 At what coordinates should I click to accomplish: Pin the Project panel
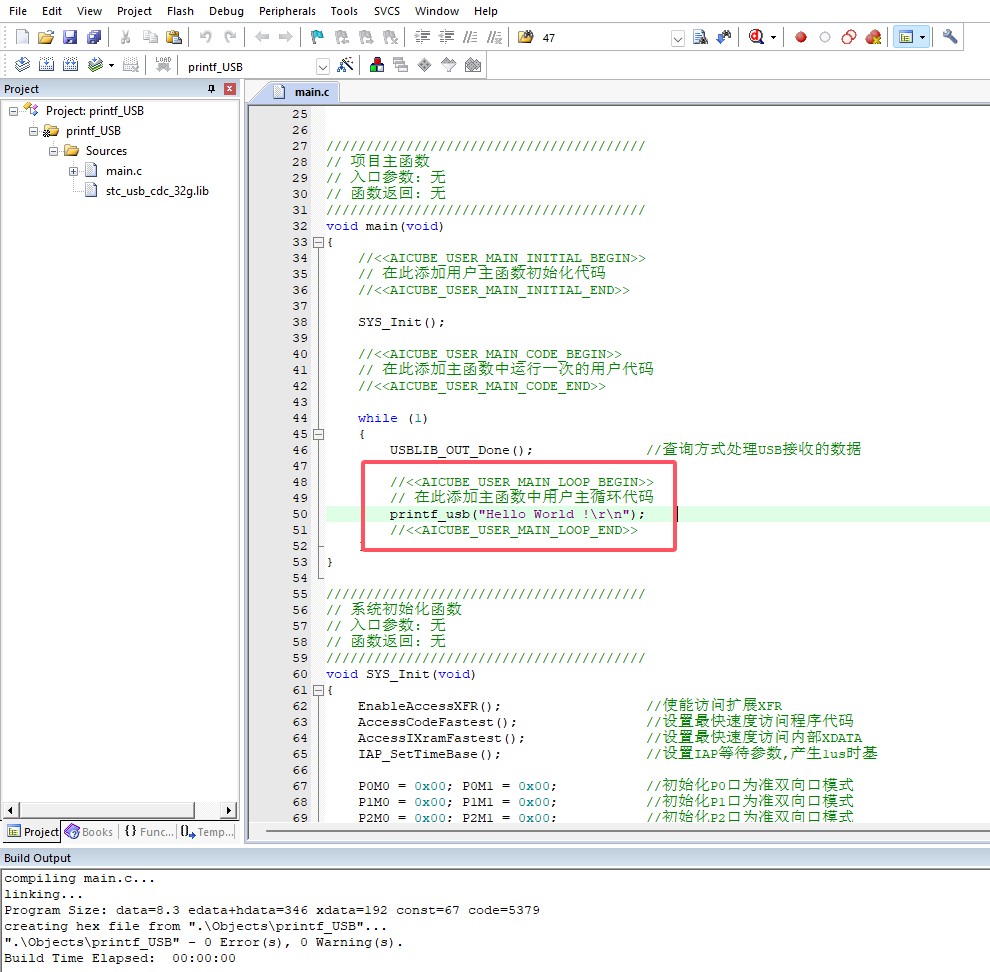point(212,89)
